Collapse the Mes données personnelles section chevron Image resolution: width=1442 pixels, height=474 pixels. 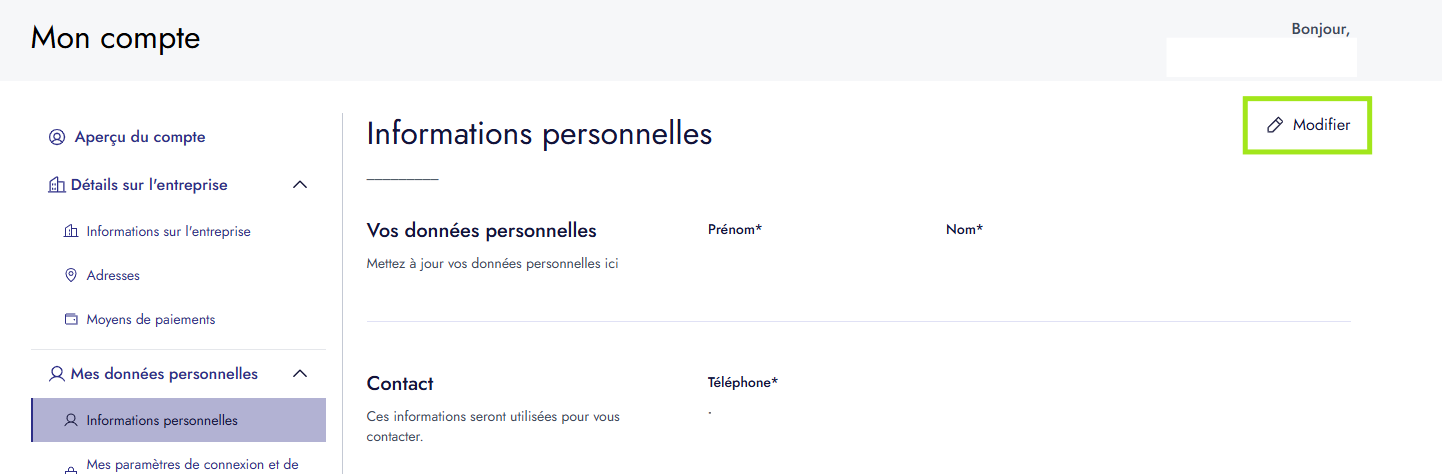(x=299, y=374)
